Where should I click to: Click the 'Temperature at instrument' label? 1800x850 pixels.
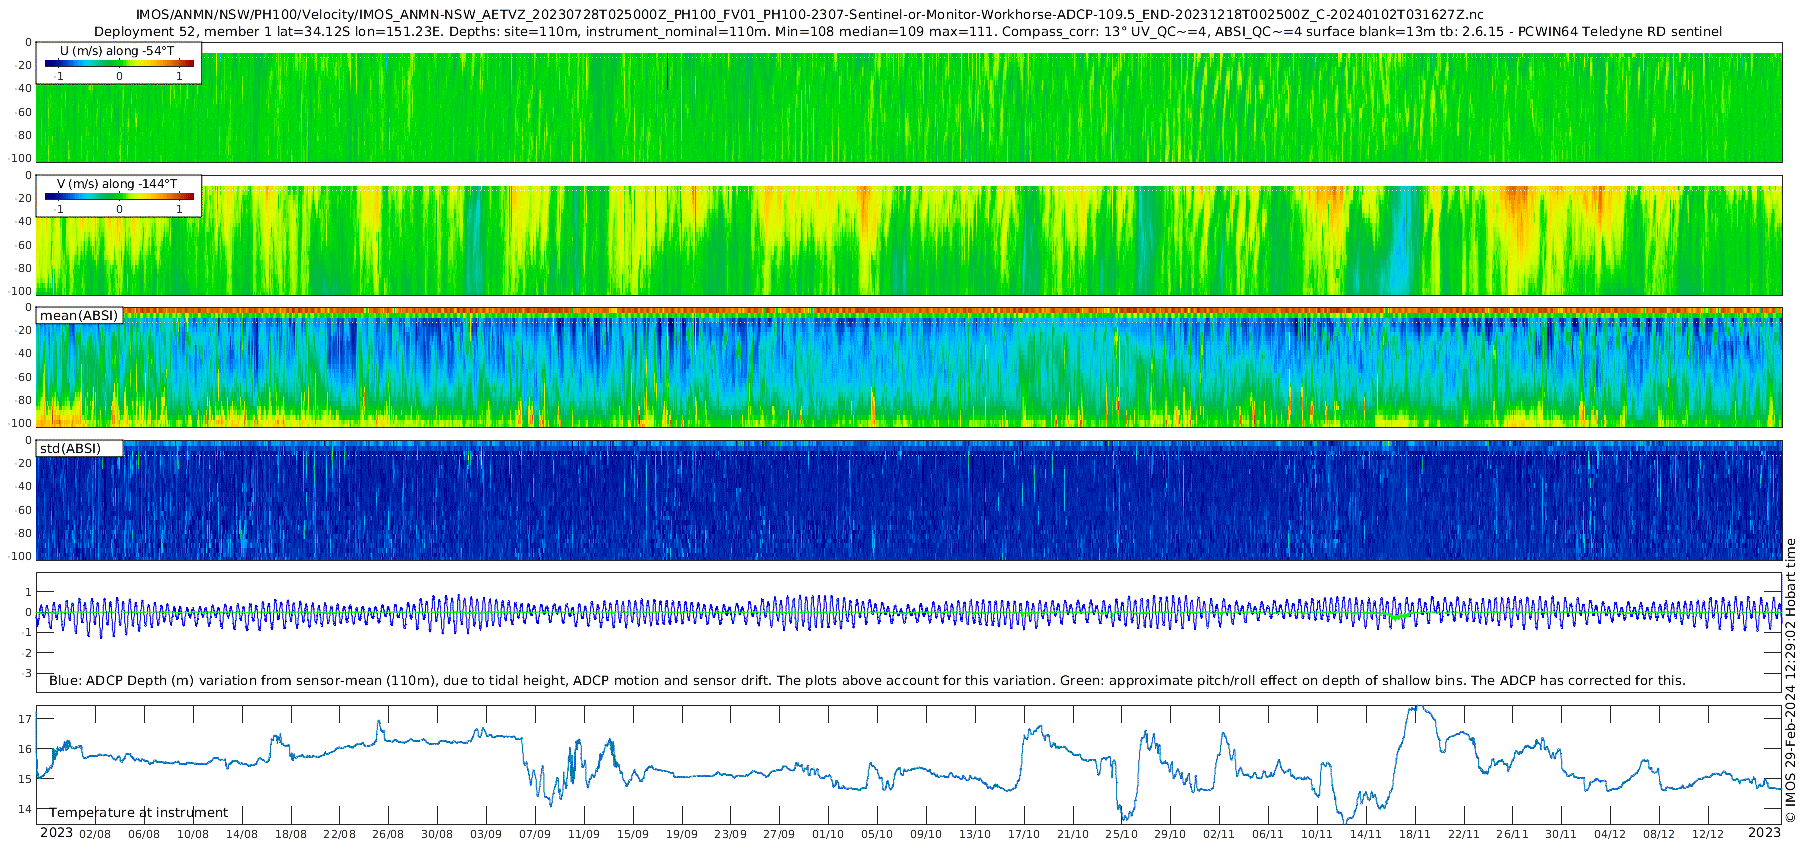click(x=139, y=812)
